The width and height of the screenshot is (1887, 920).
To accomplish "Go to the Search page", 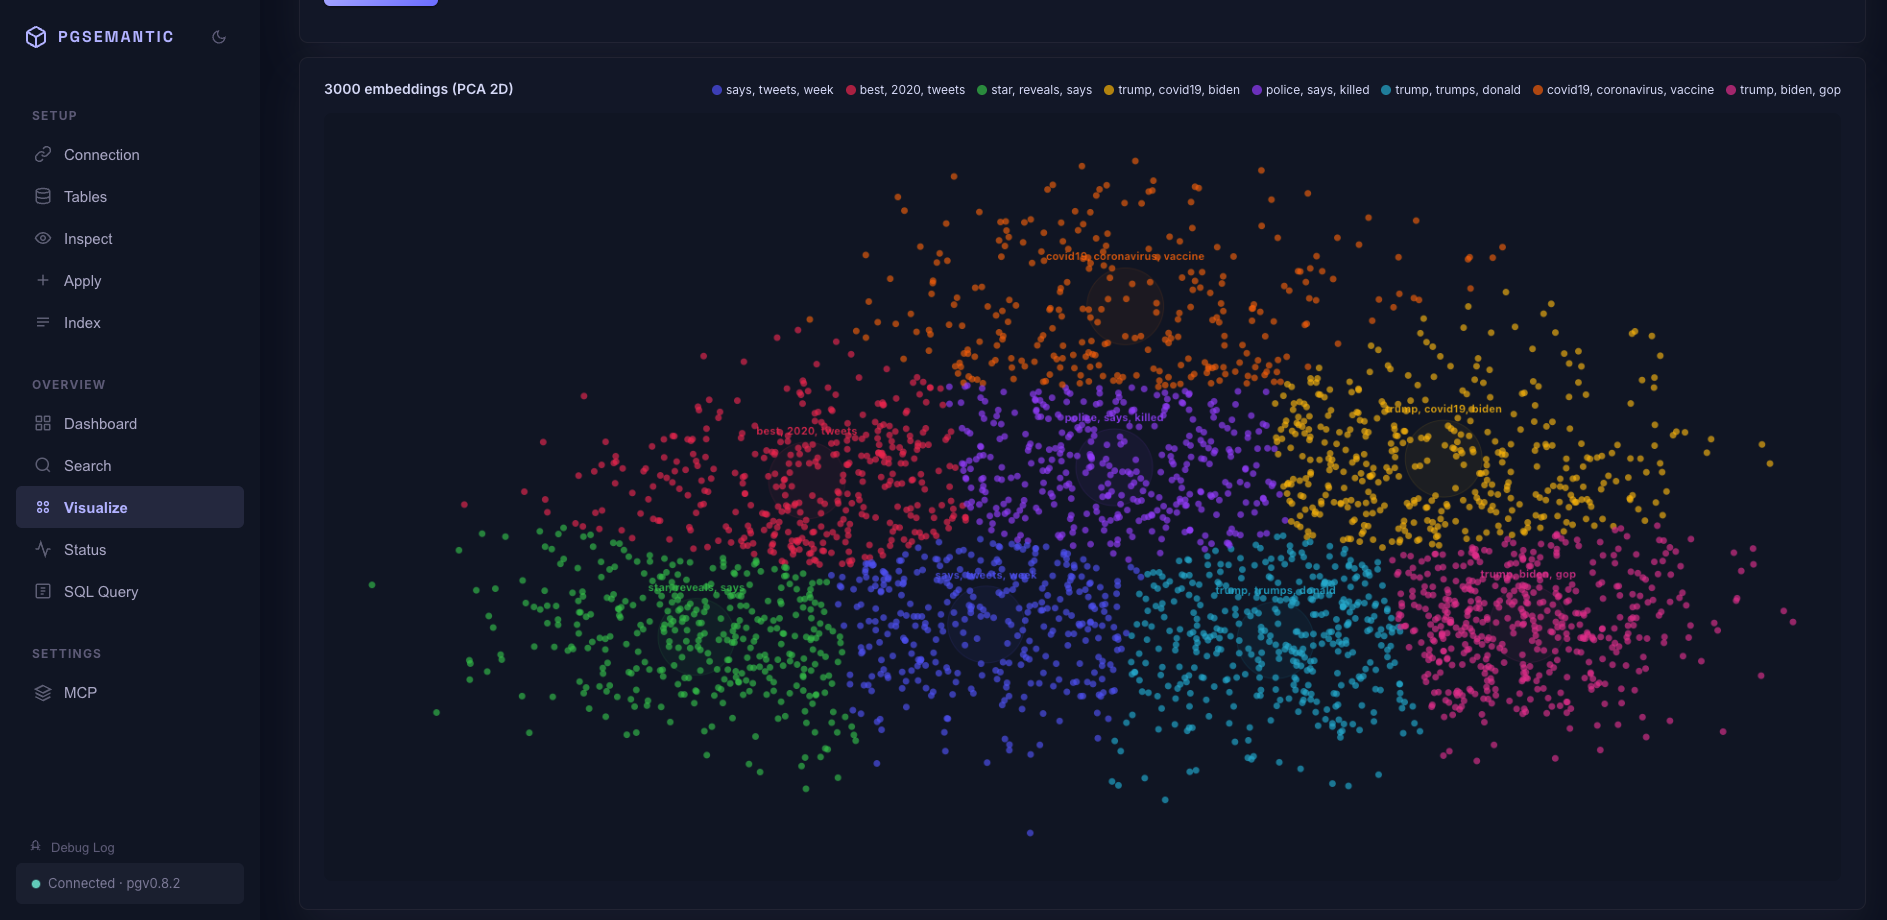I will (130, 465).
